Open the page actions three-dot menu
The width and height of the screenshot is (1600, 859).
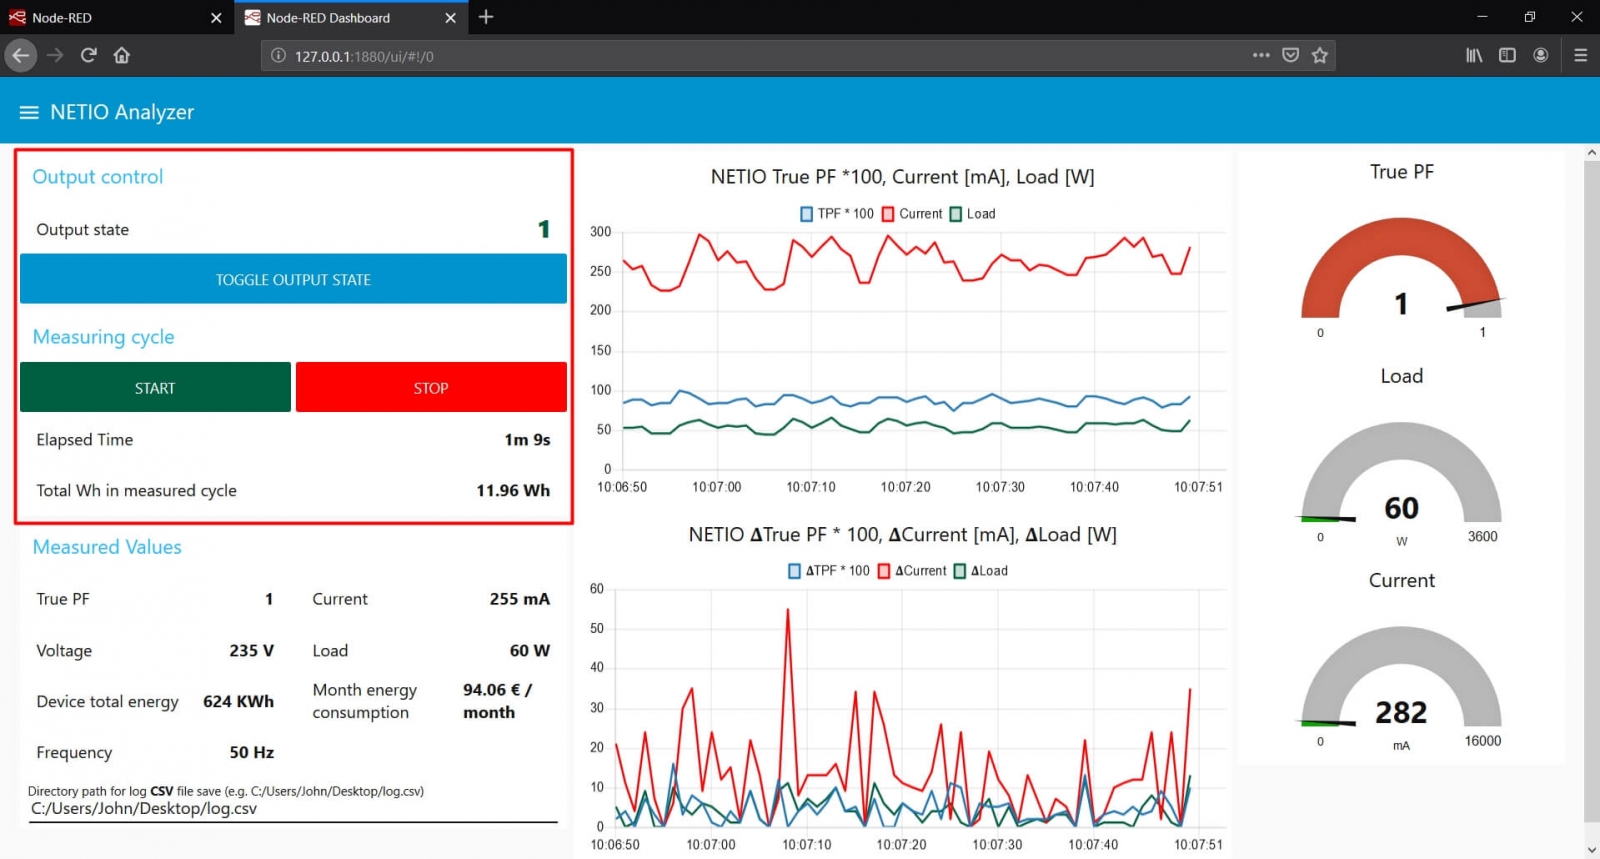point(1261,56)
